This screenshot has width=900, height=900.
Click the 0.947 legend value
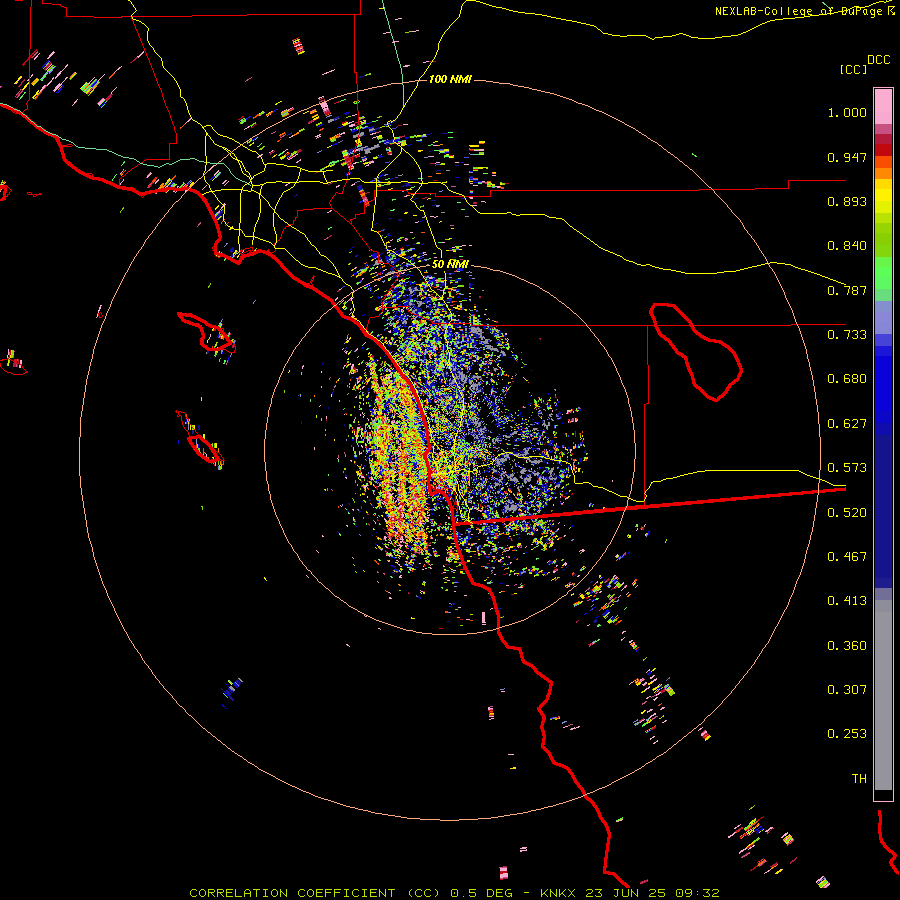(x=847, y=157)
